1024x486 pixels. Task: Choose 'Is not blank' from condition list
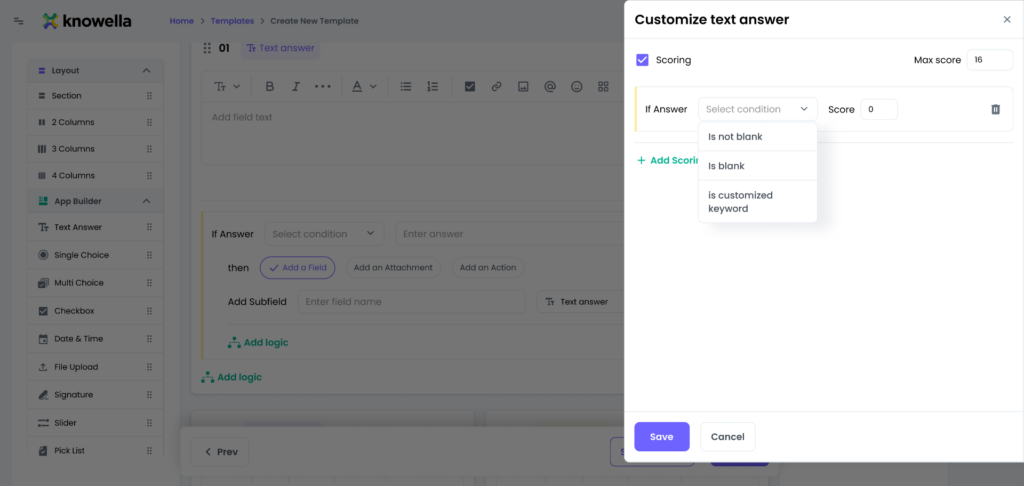[x=735, y=136]
